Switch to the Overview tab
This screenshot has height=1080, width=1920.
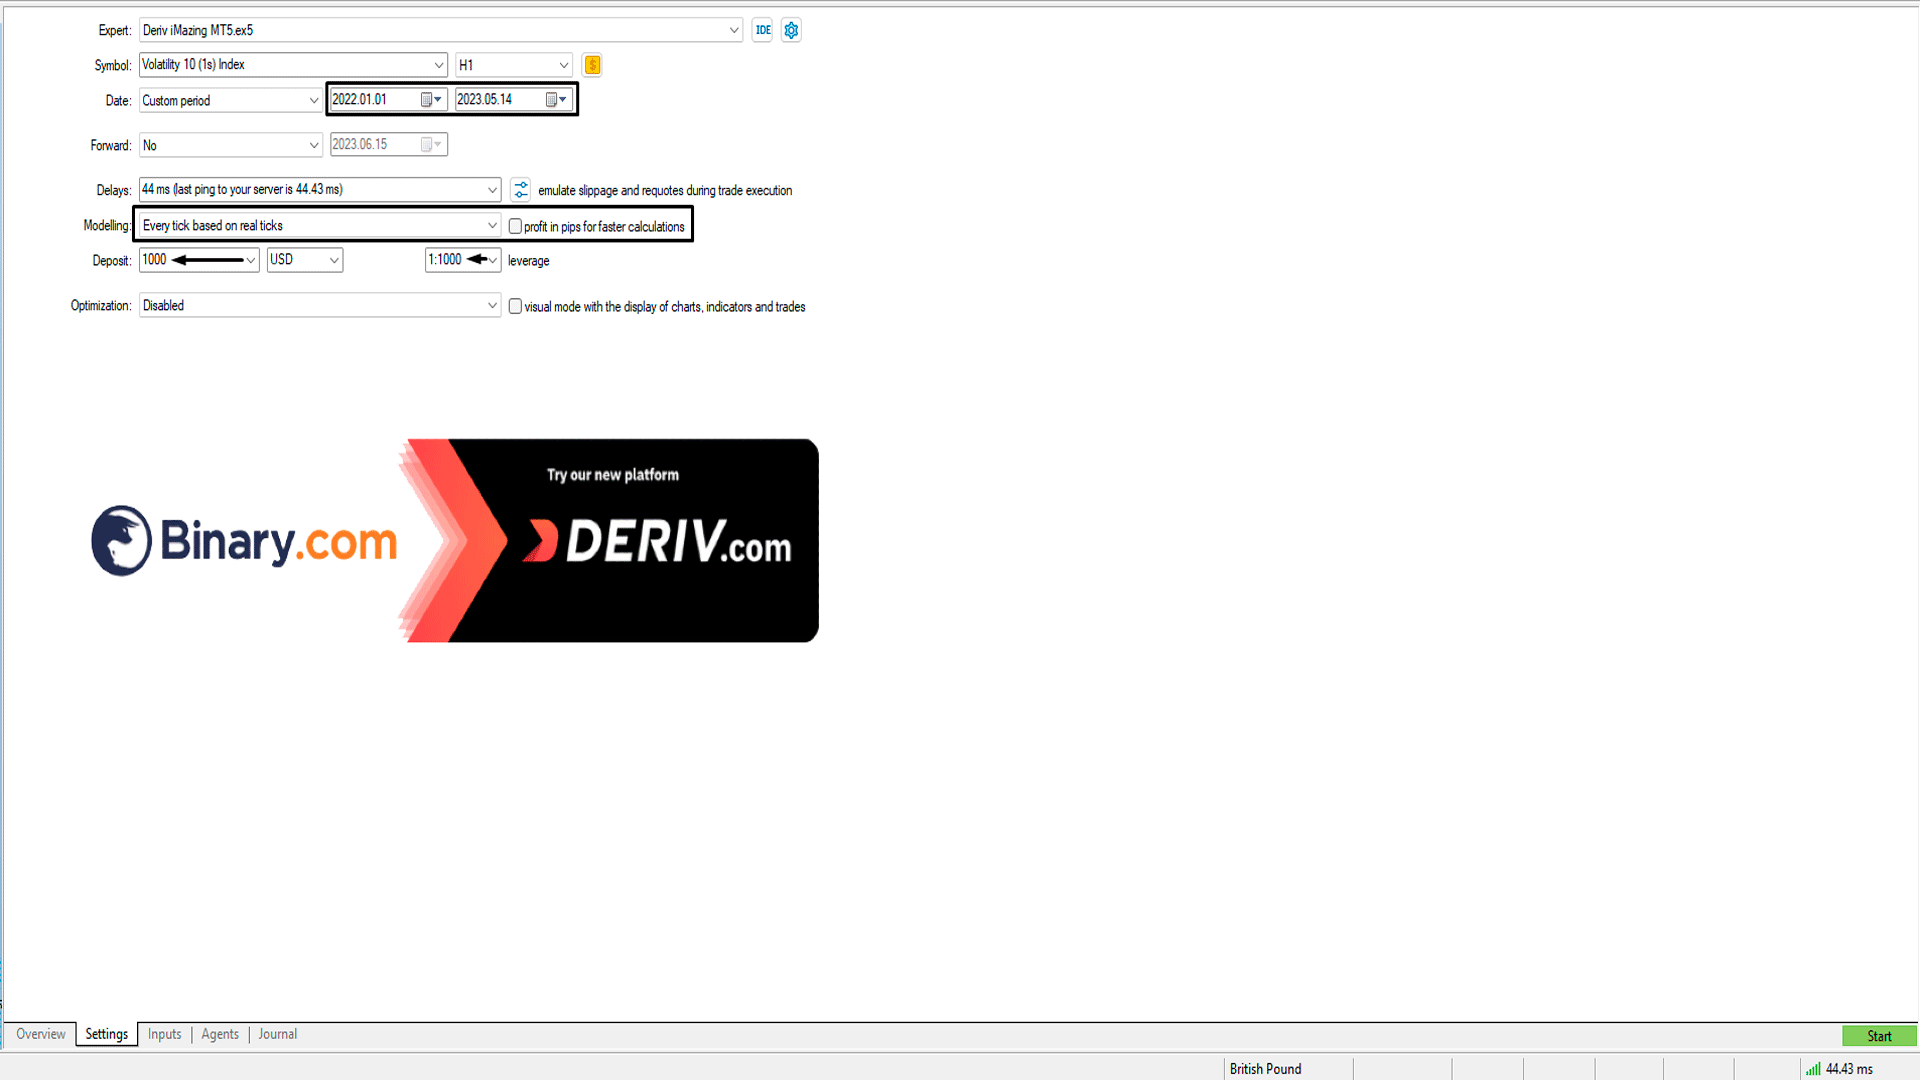coord(41,1034)
